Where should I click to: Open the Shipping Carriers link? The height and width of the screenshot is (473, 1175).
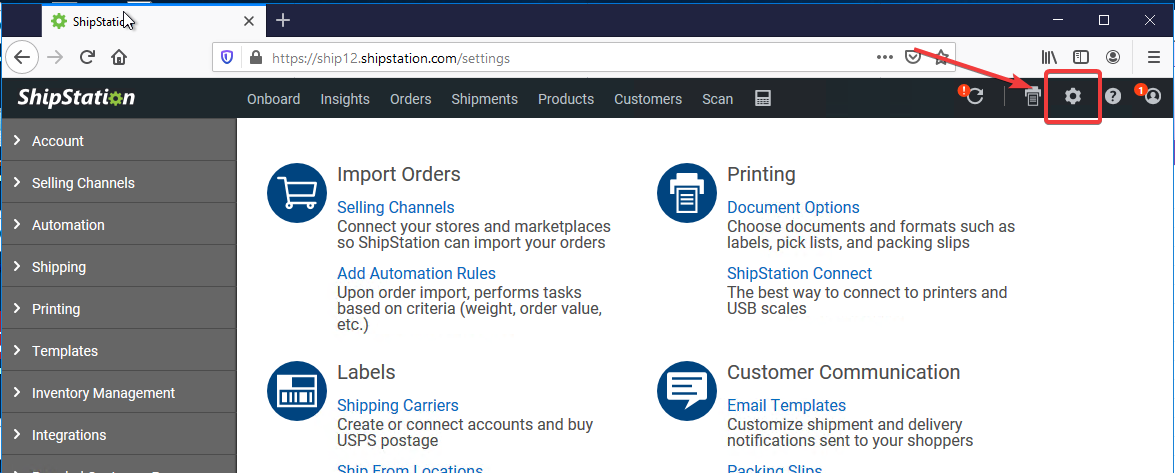[397, 406]
